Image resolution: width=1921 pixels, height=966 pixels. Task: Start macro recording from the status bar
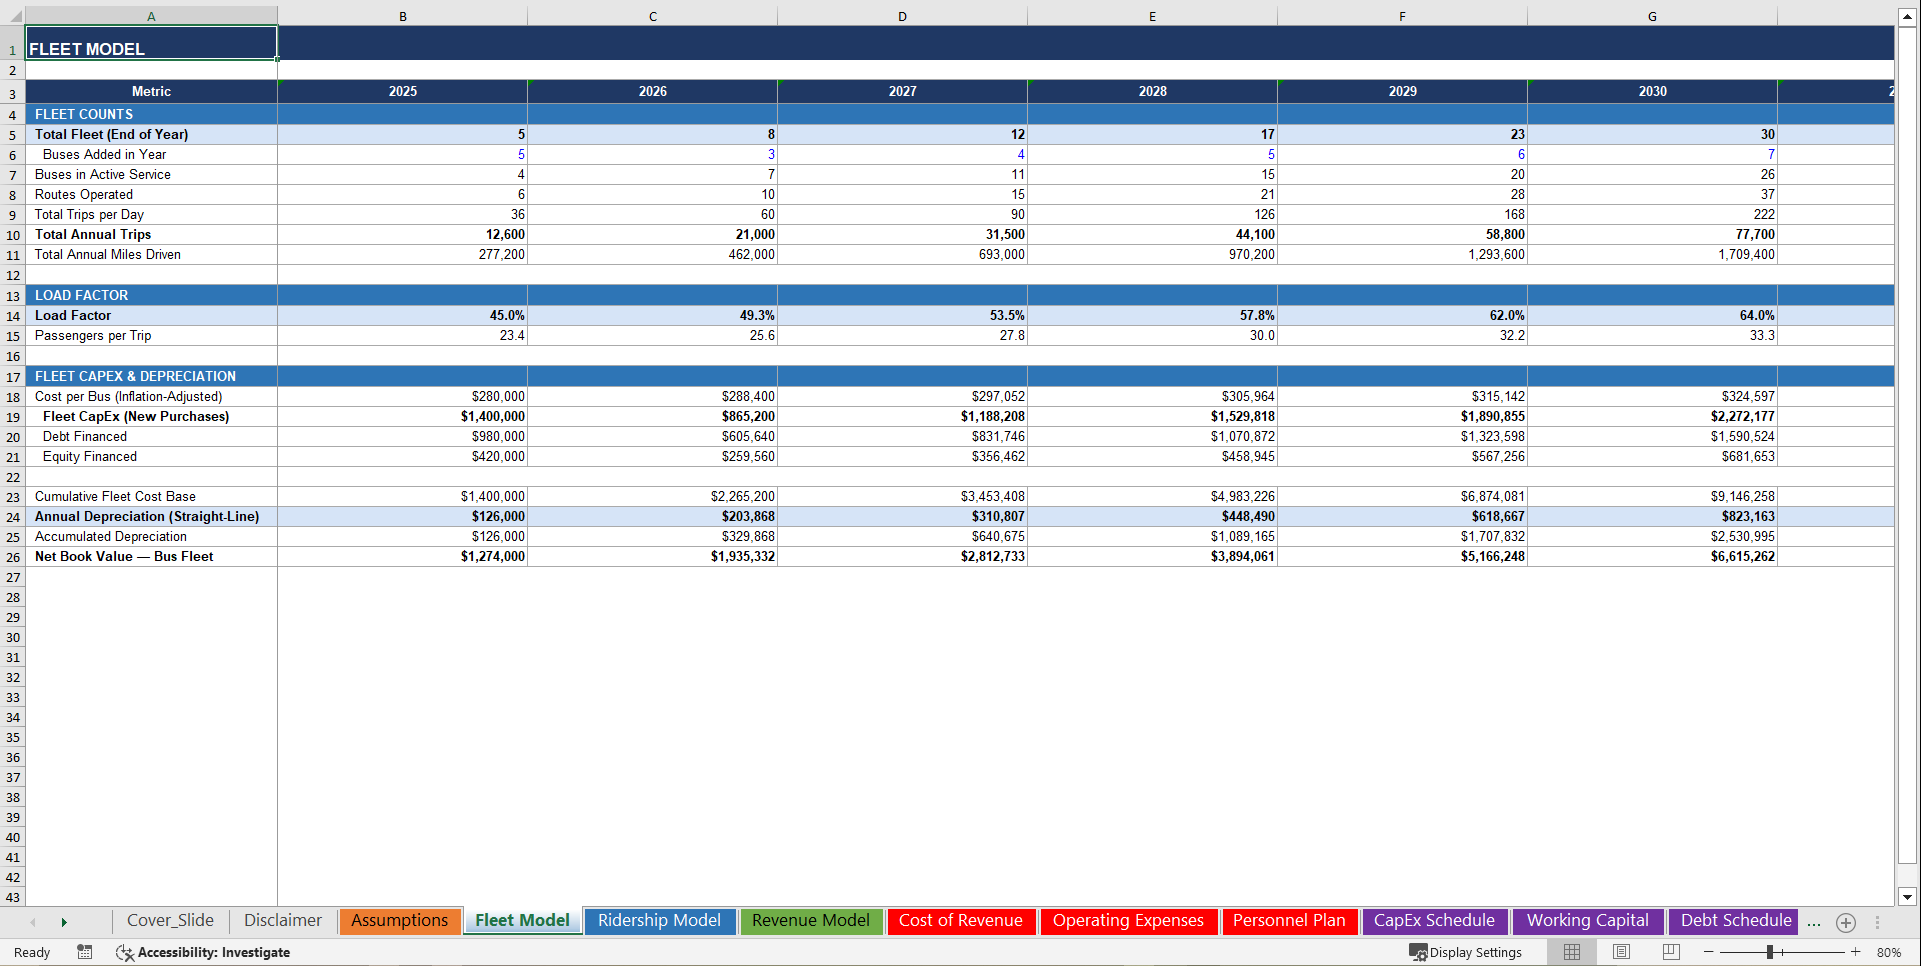[x=84, y=952]
